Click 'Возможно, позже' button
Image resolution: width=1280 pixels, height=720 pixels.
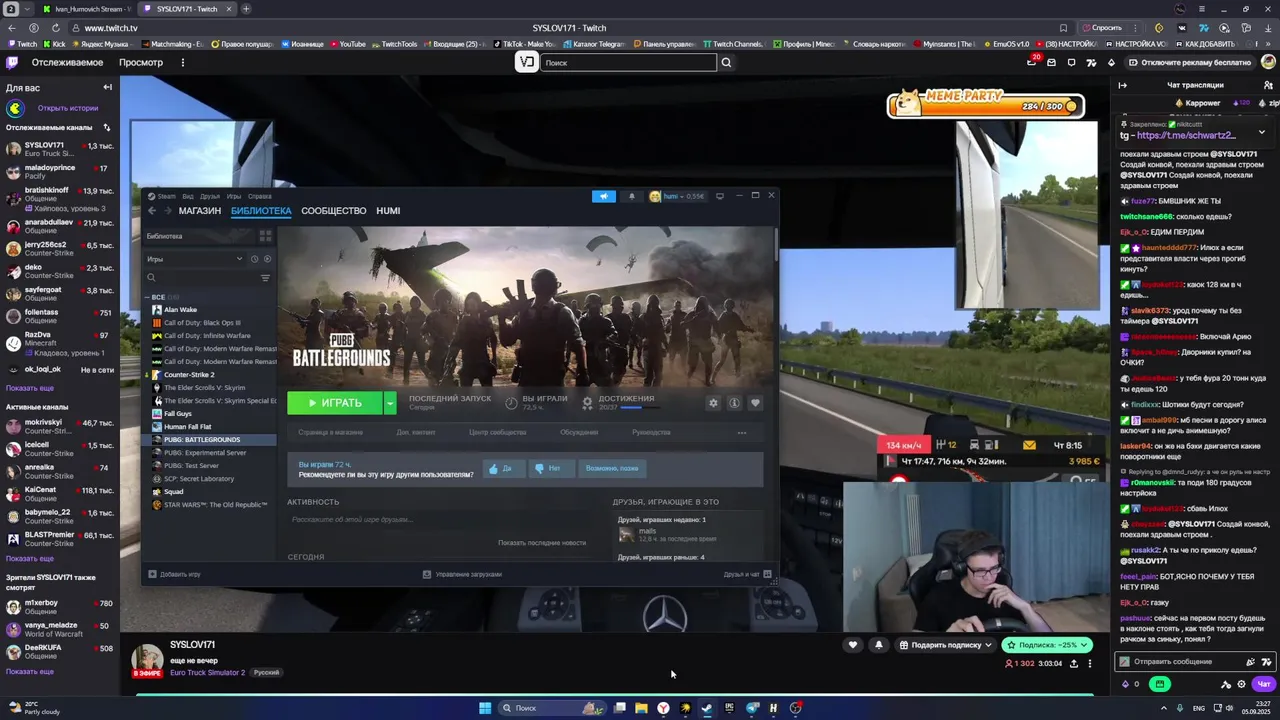click(612, 468)
